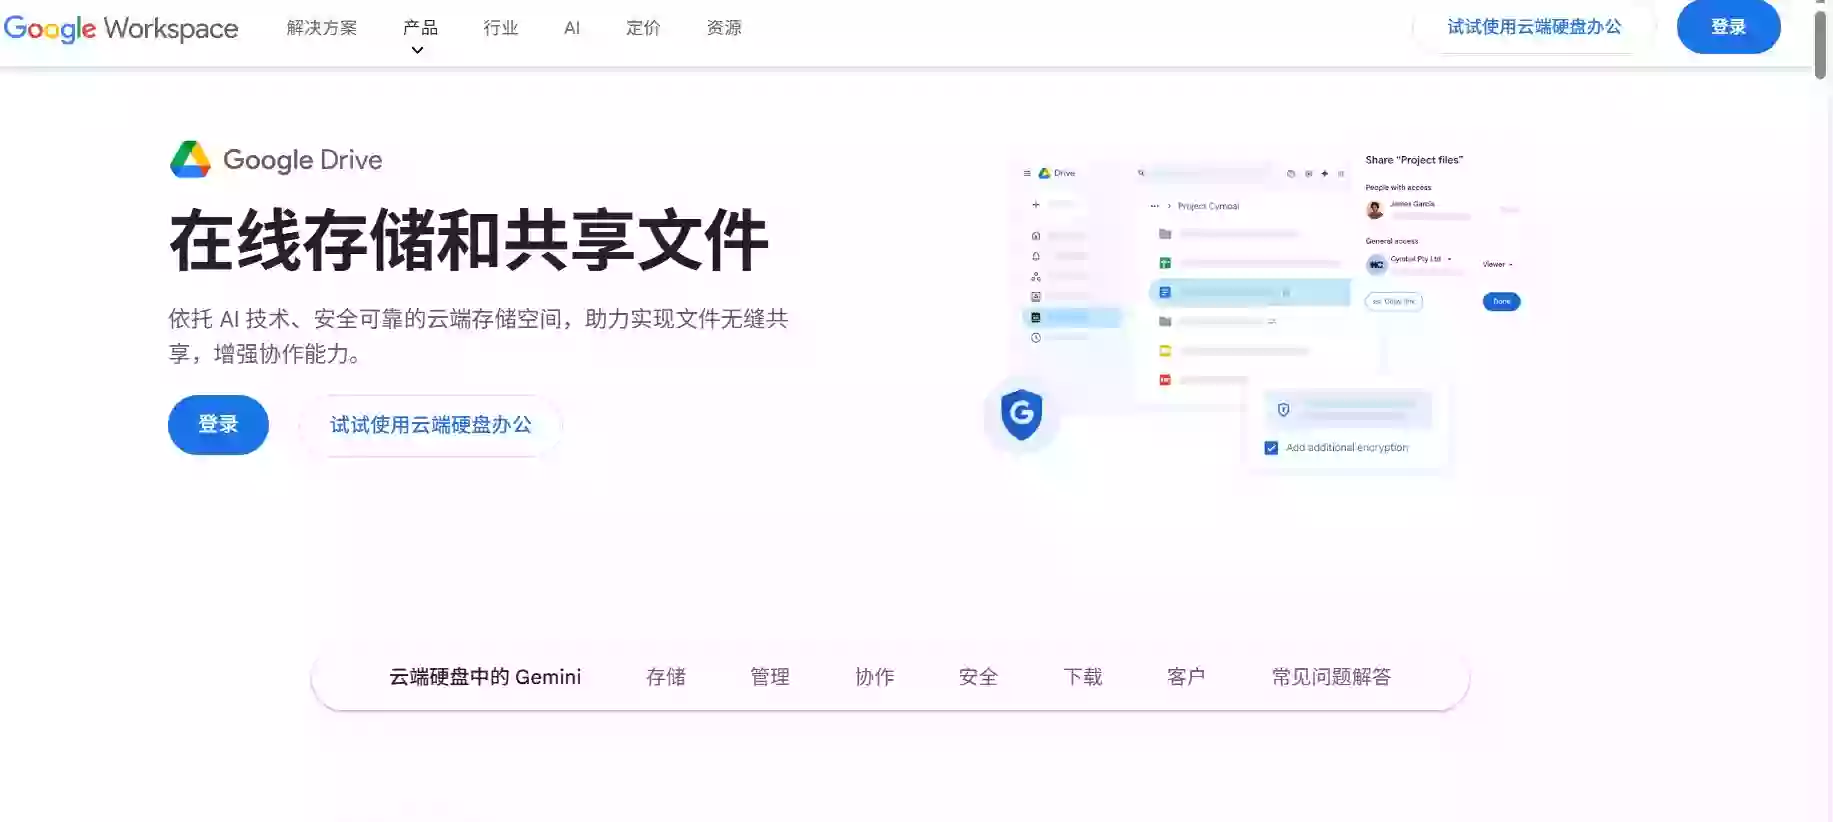Select the green Sheets file icon in list
Screen dimensions: 1833x822
[1165, 263]
